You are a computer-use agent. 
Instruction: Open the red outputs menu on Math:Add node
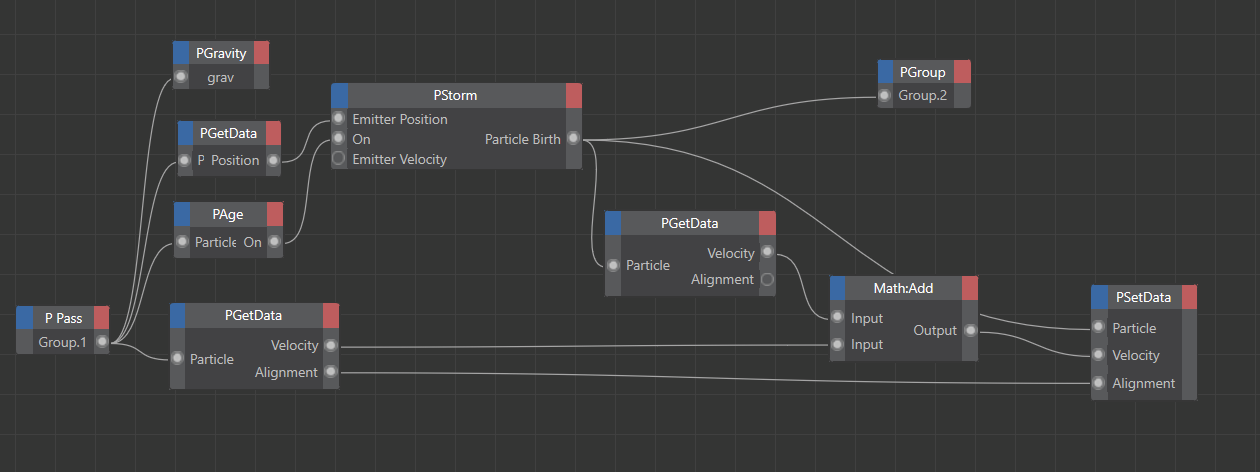tap(969, 288)
